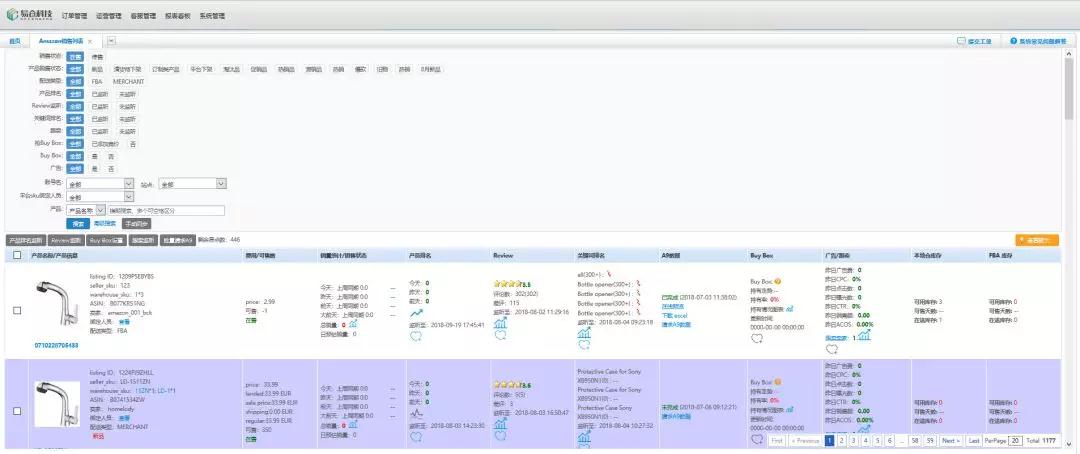Screen dimensions: 1080x454
Task: Click the Buy Box heart icon for listing 1209PSEBYBS
Action: 757,338
